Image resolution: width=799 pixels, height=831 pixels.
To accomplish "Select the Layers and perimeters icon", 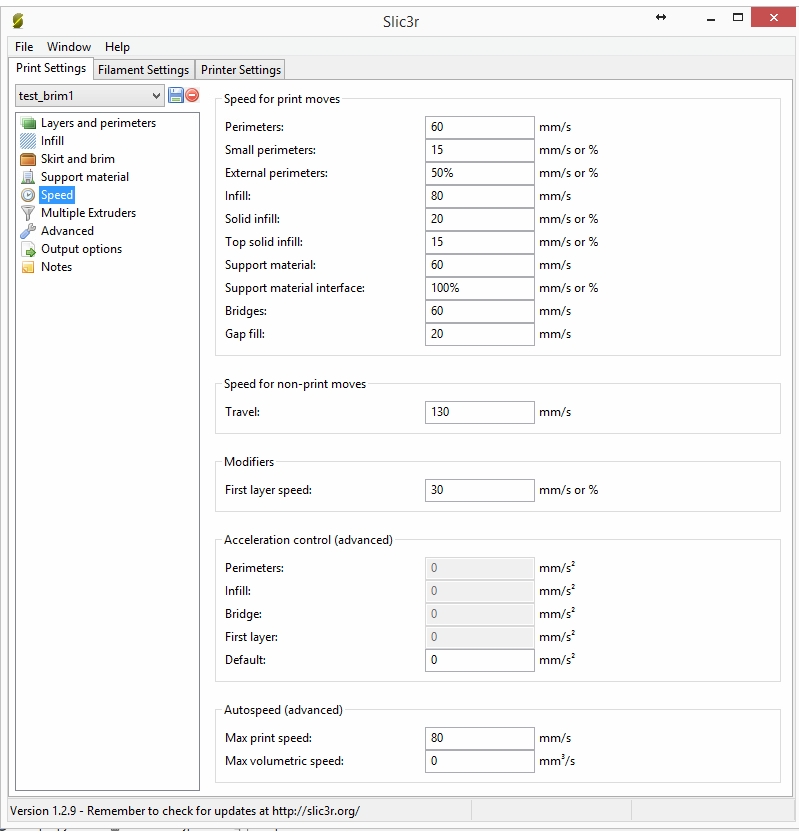I will pos(28,123).
